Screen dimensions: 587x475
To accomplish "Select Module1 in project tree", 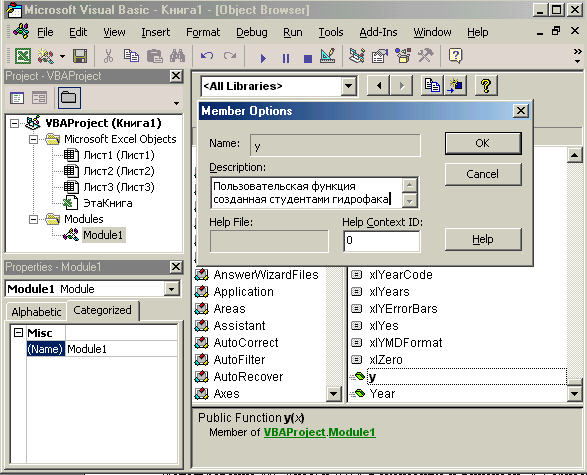I will (x=103, y=235).
